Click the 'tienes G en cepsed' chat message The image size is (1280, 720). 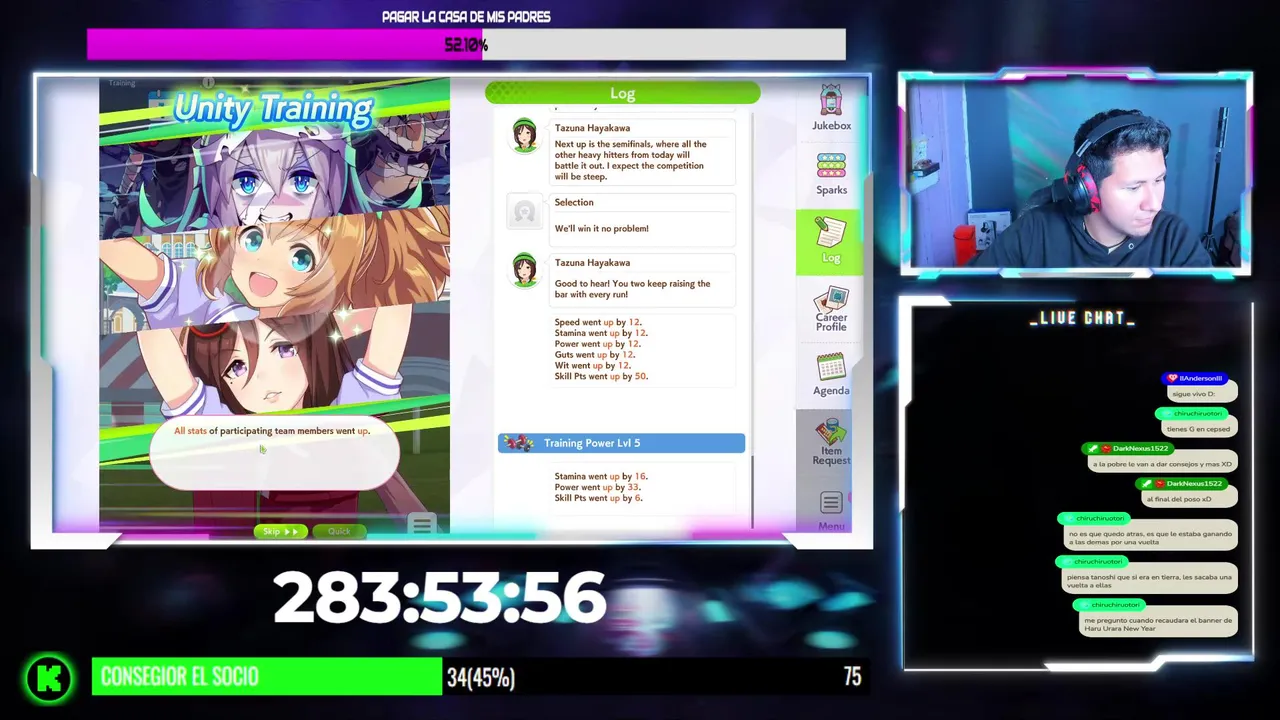1198,429
